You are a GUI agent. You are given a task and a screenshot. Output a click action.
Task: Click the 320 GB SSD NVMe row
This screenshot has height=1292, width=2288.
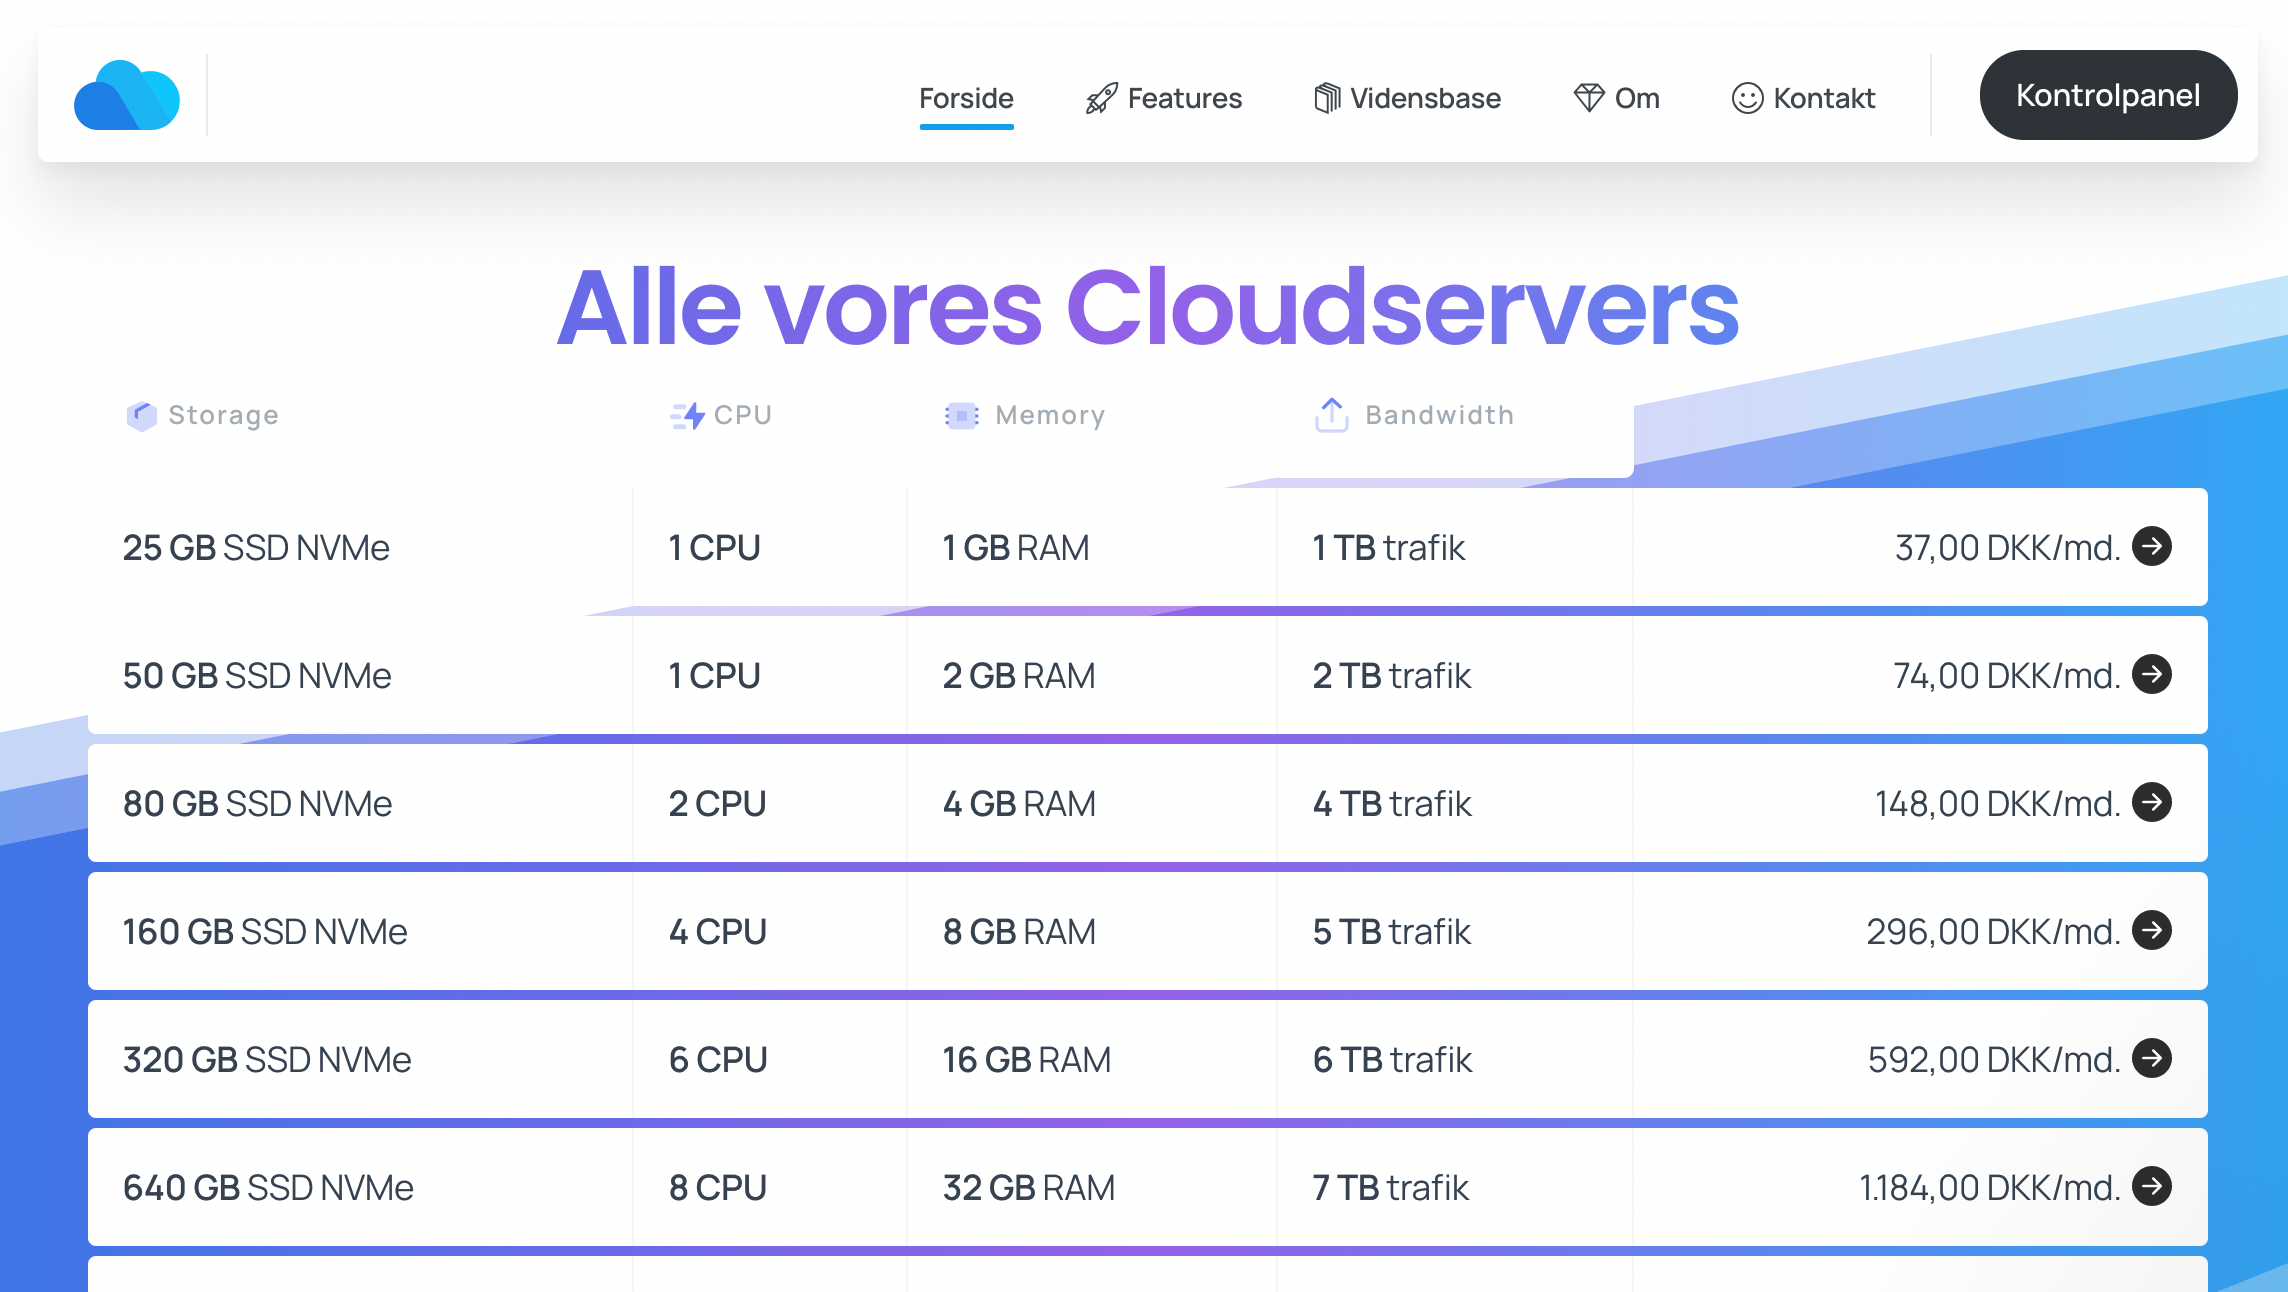[267, 1059]
